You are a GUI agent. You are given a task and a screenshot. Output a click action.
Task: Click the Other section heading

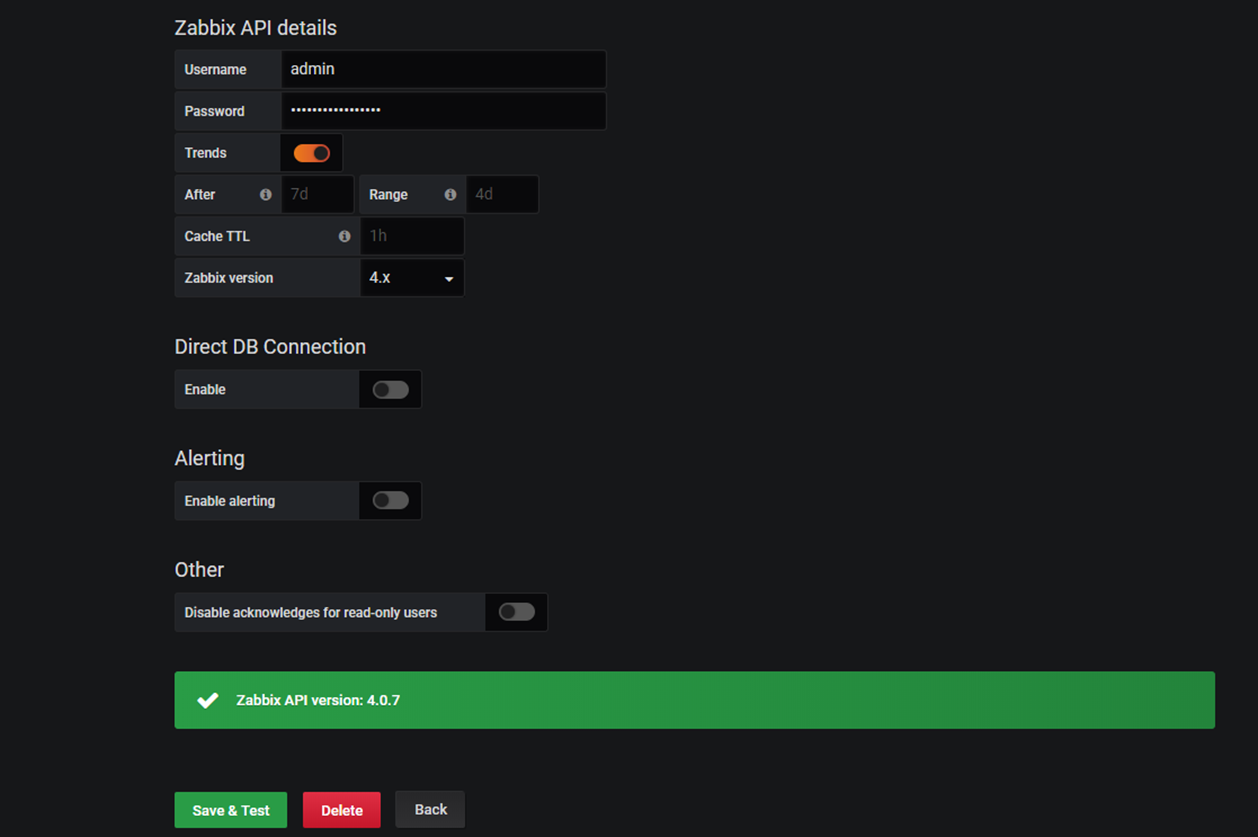(199, 569)
